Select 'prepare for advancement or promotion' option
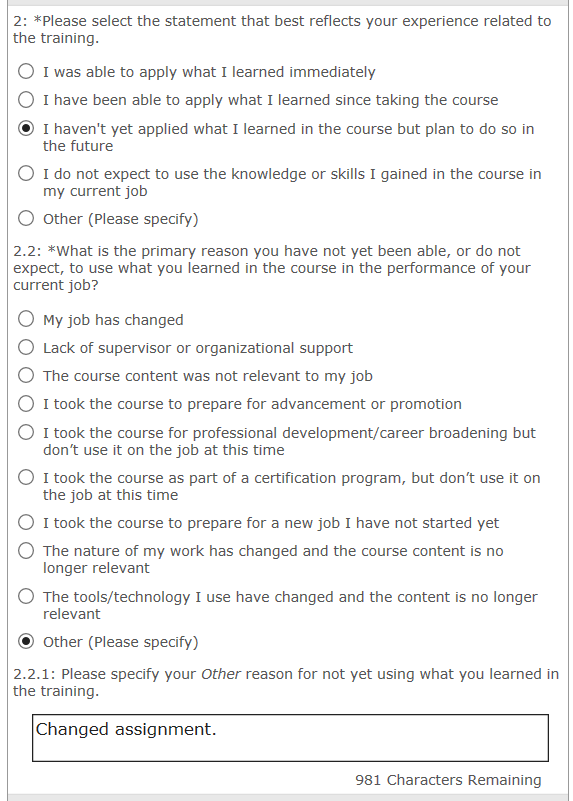Image resolution: width=573 pixels, height=801 pixels. (26, 404)
